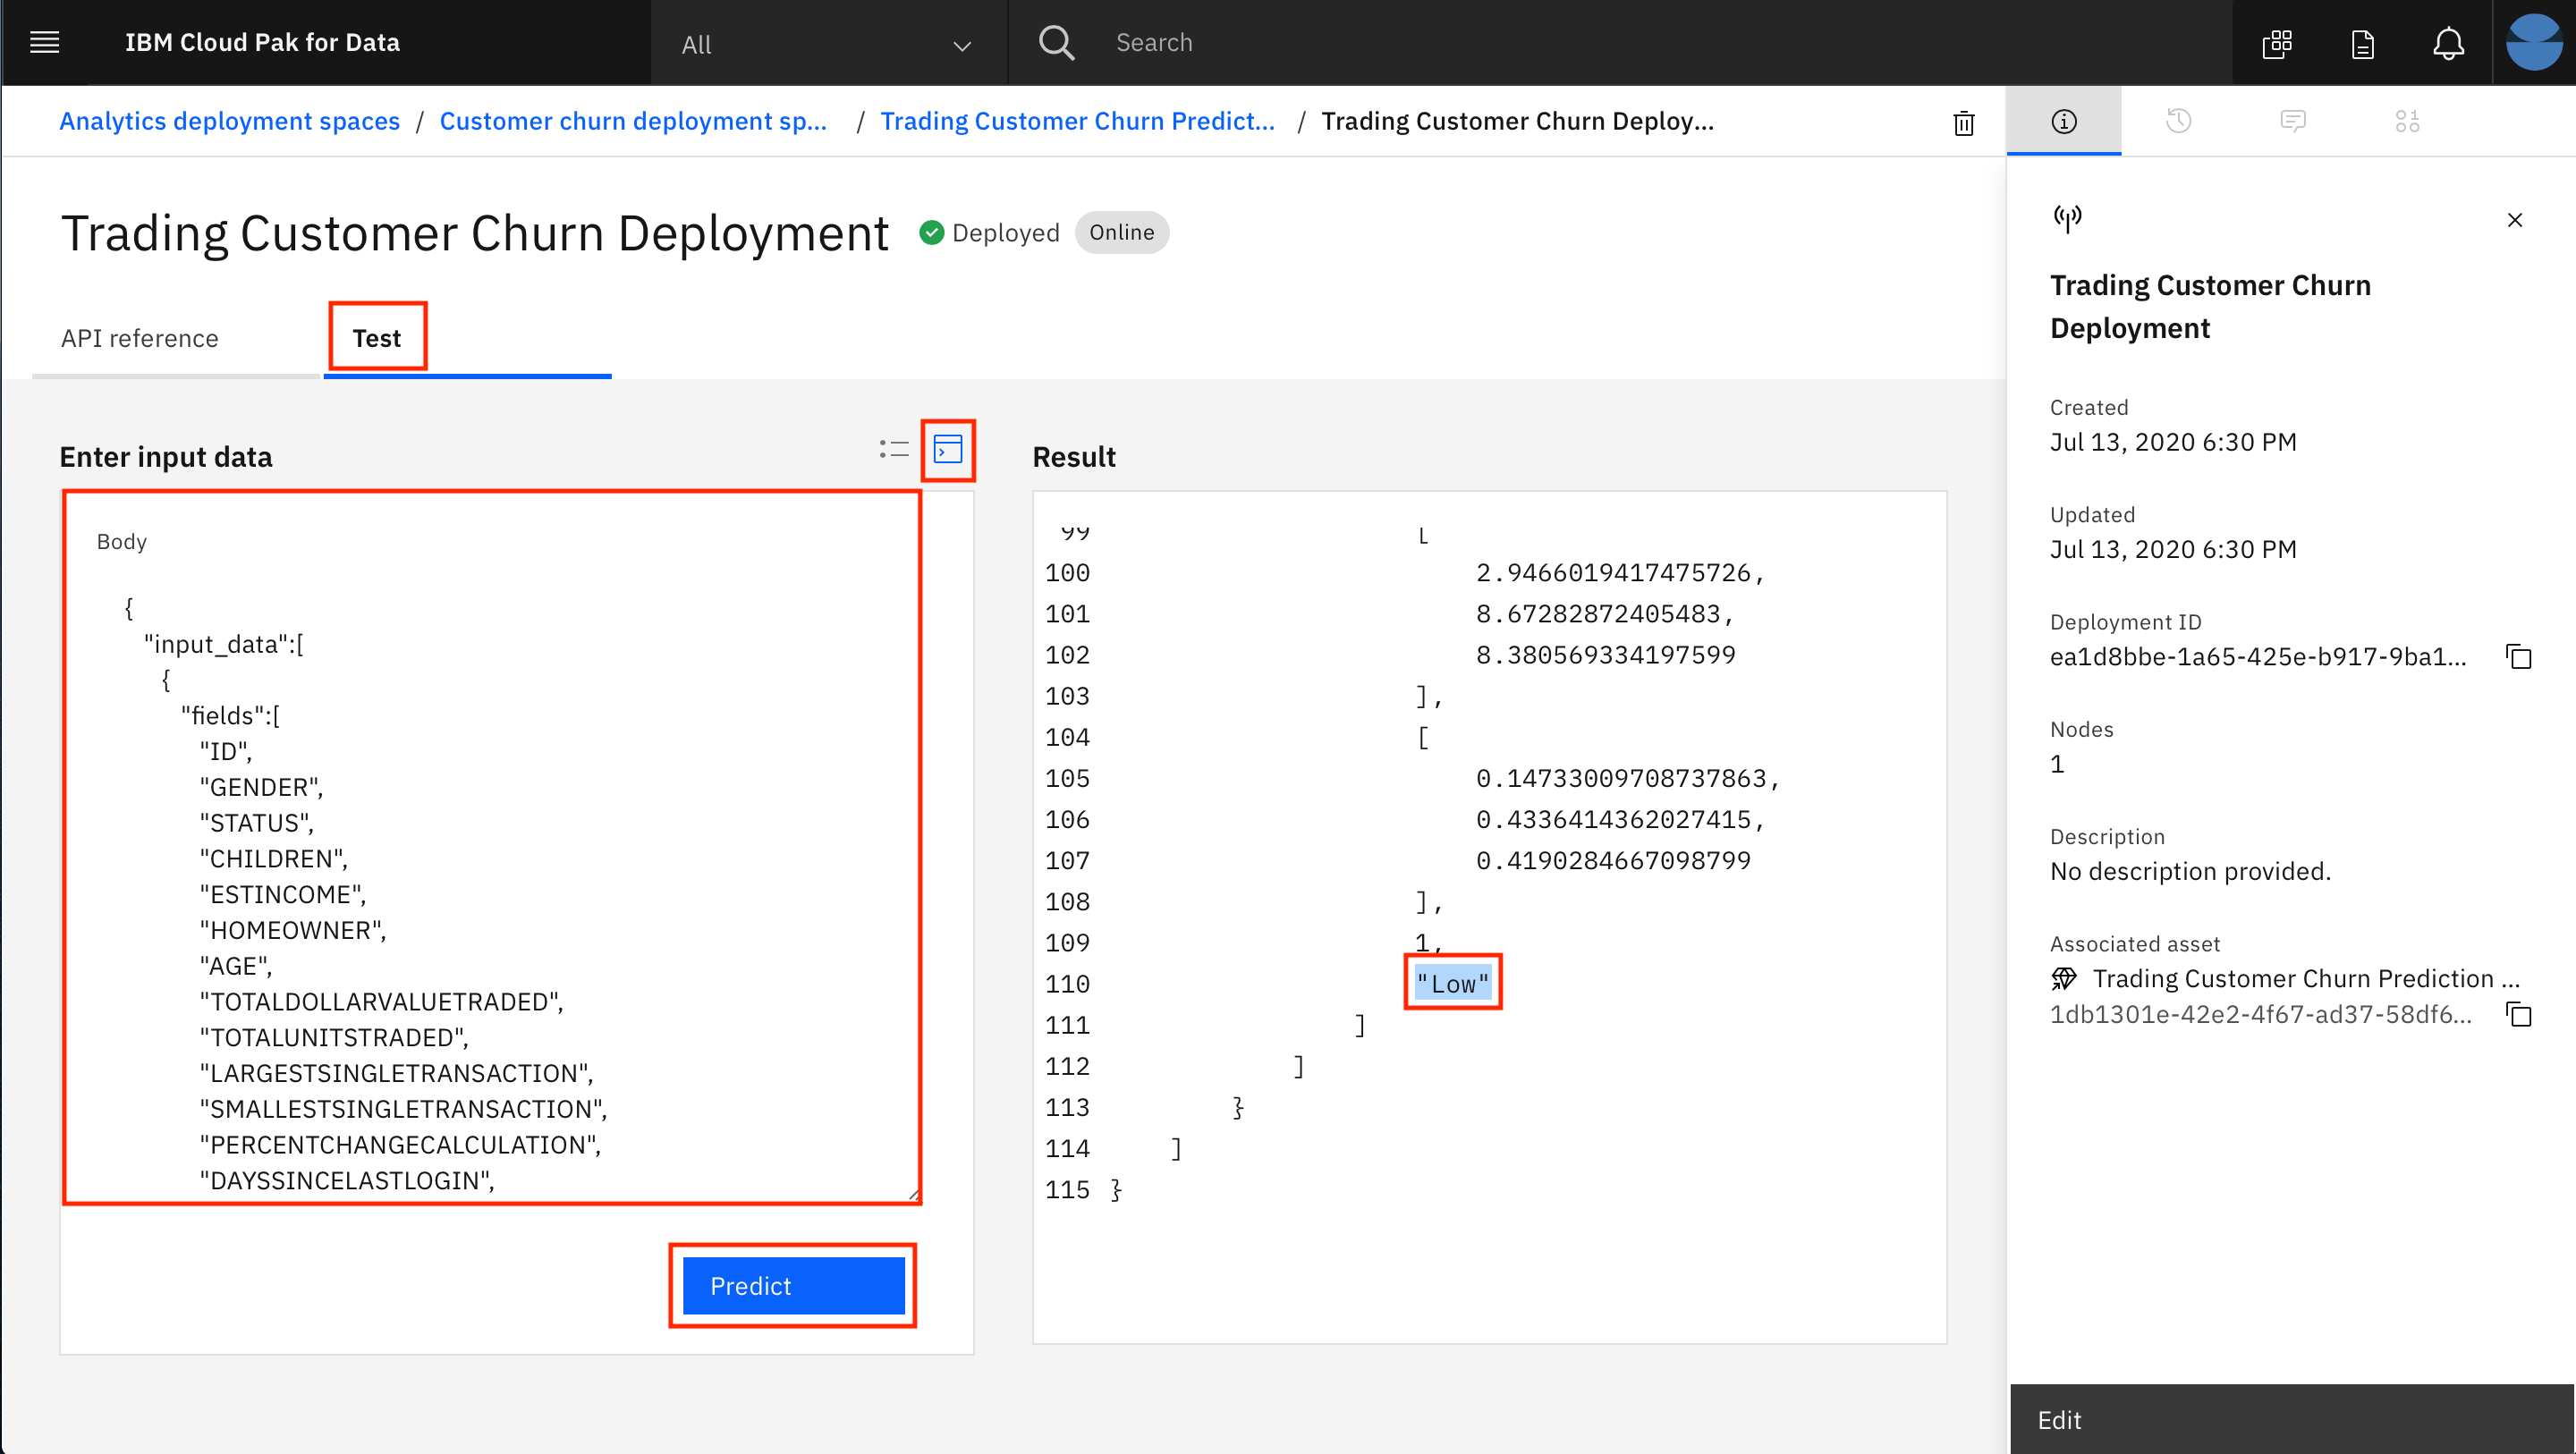Toggle the JSON input view icon
The image size is (2576, 1454).
click(948, 447)
